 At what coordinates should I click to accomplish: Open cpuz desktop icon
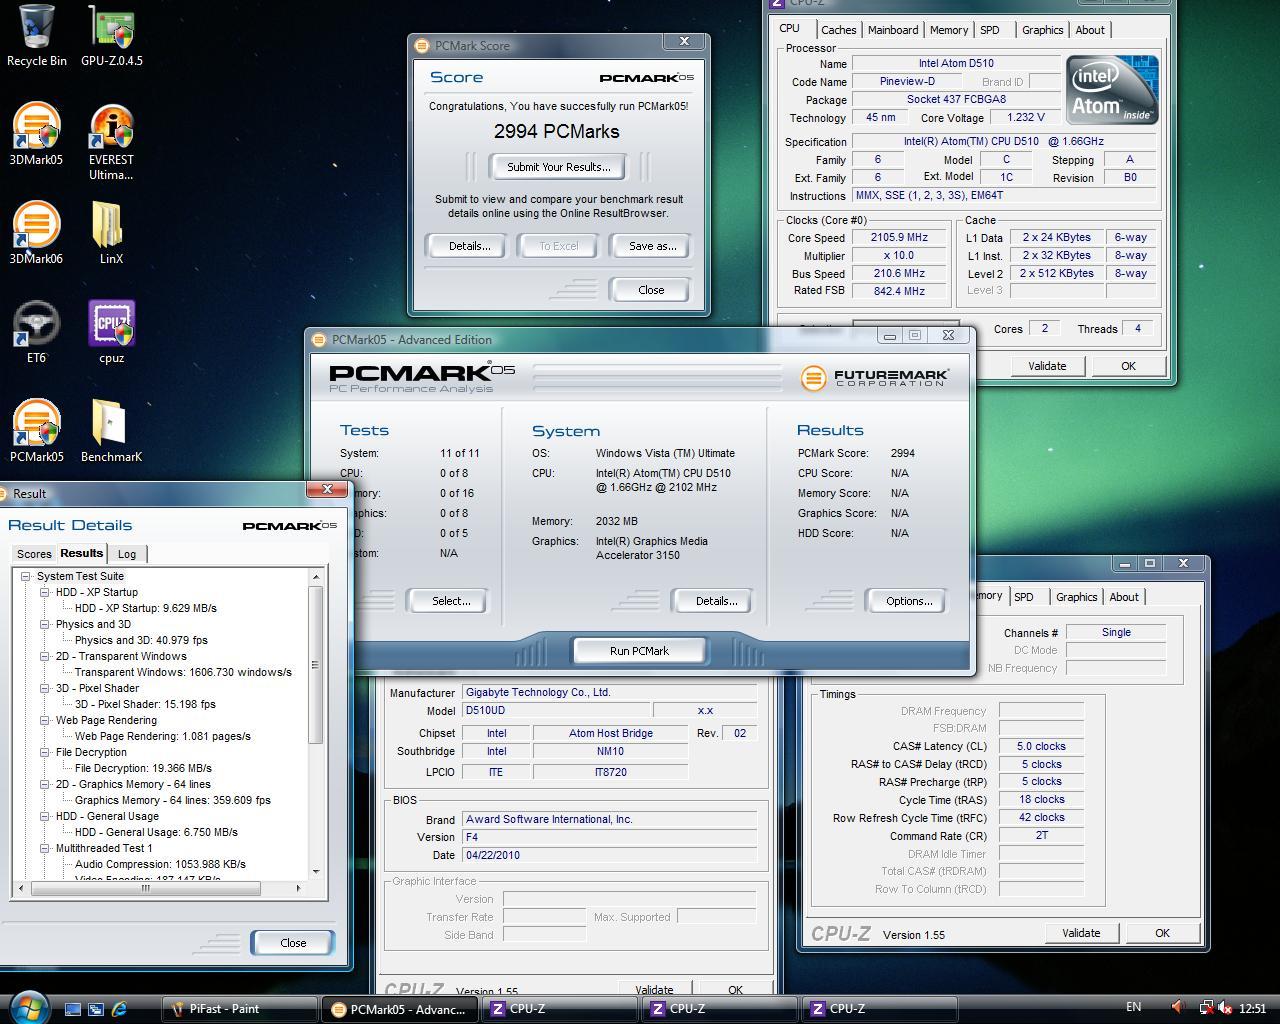(111, 332)
